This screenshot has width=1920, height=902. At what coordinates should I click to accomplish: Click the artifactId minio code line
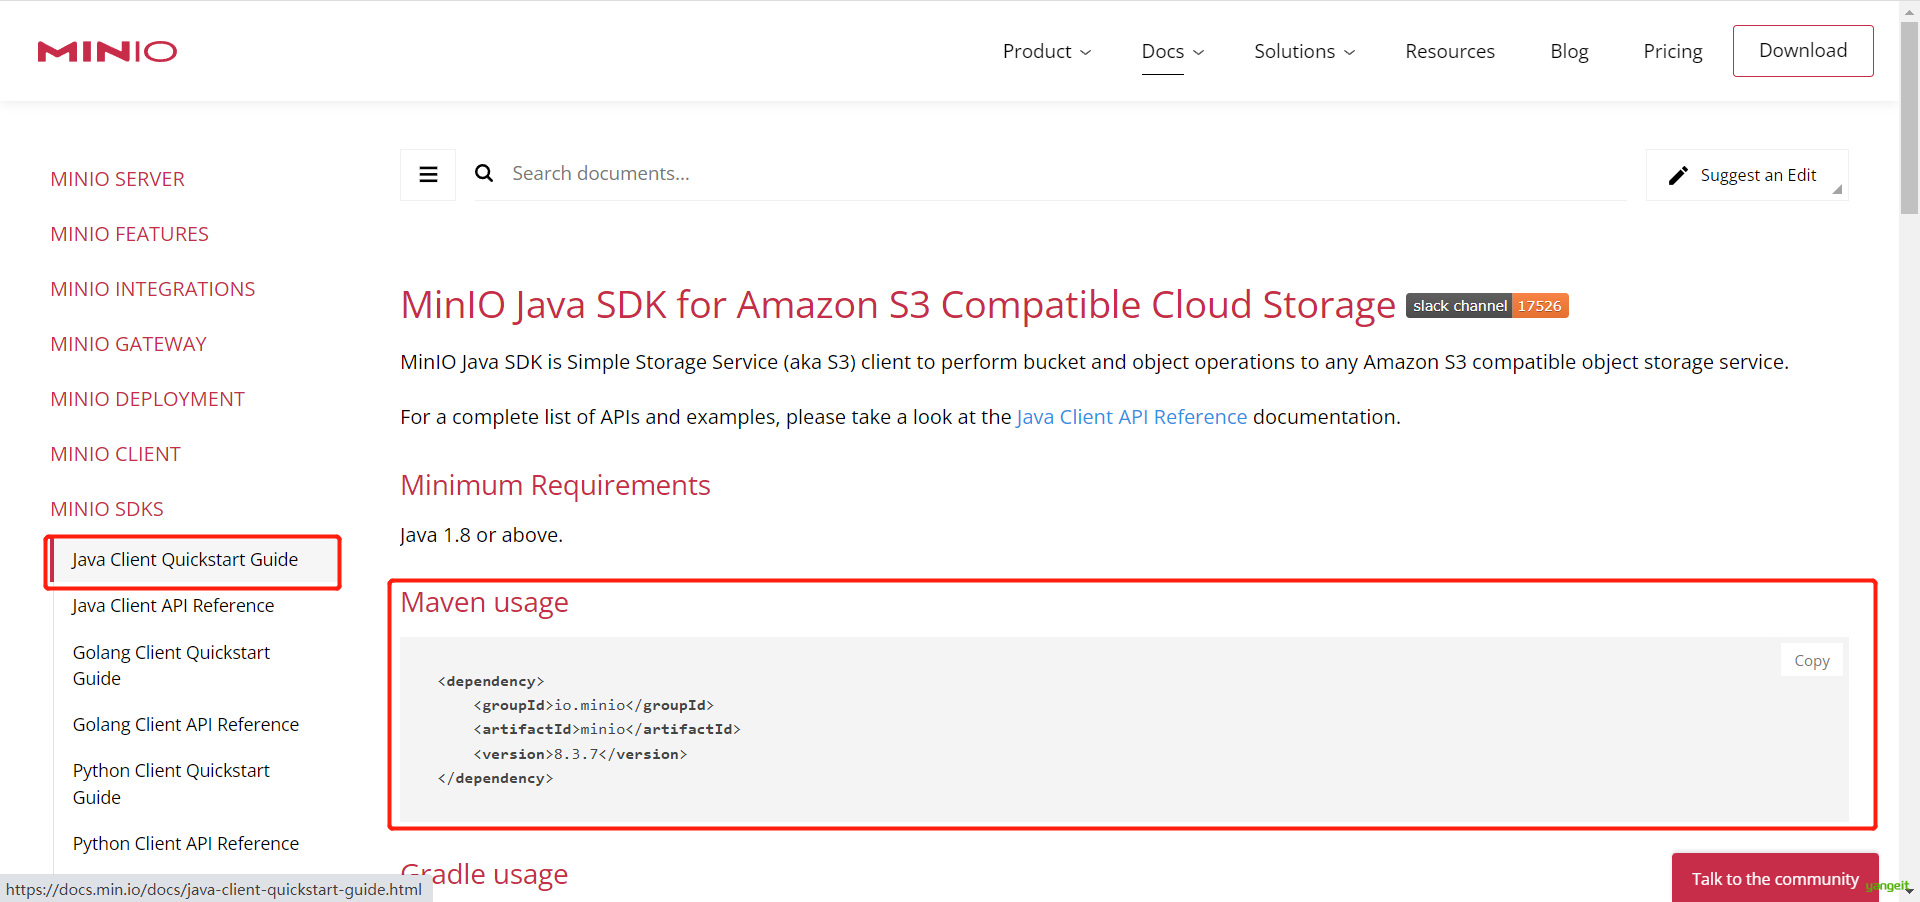click(x=607, y=729)
